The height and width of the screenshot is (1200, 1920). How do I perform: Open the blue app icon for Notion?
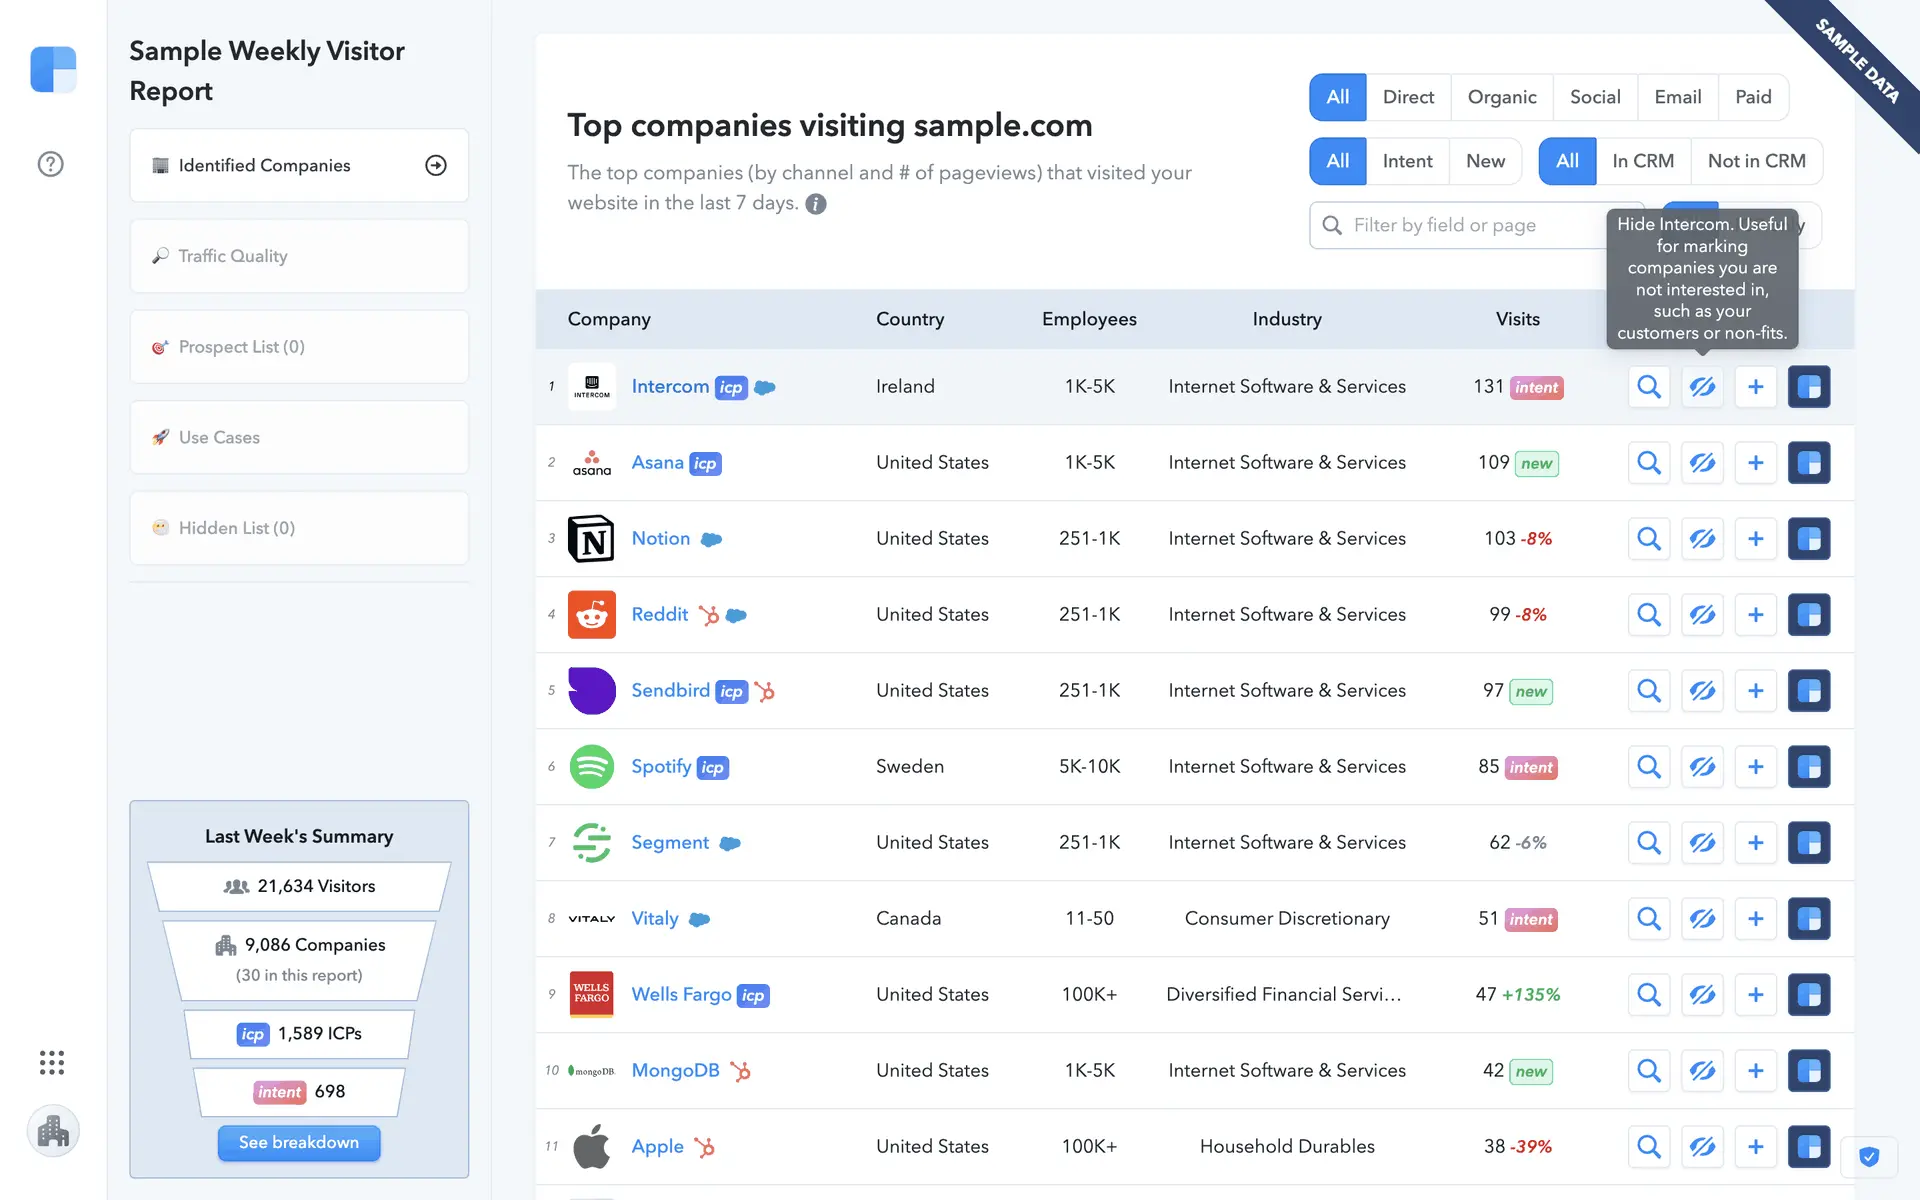click(1808, 539)
